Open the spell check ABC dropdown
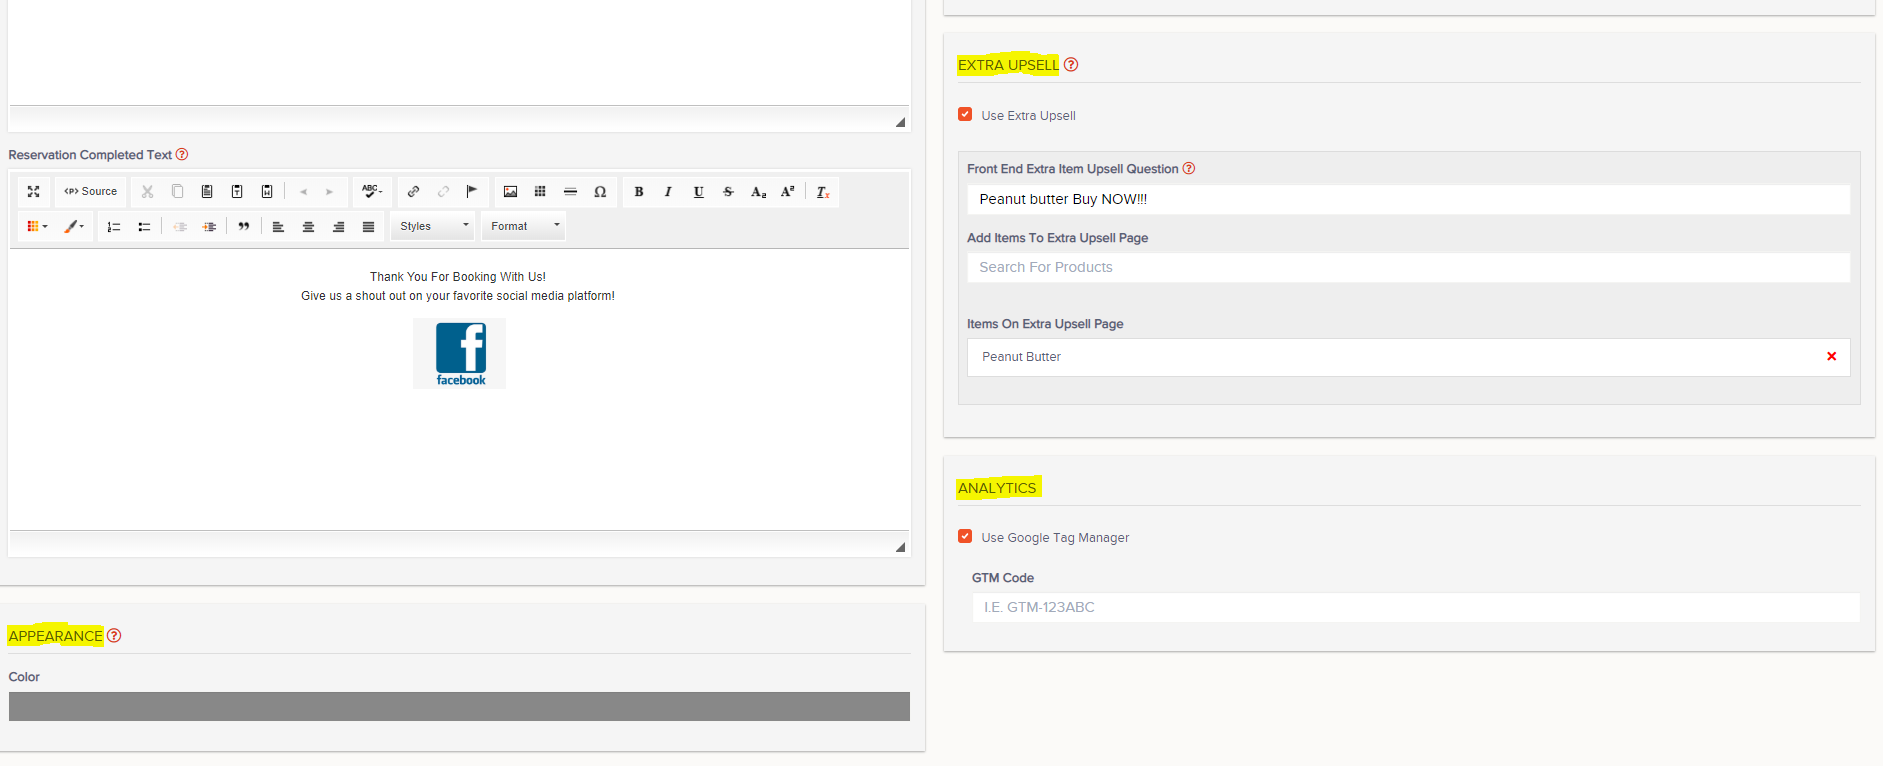 click(372, 192)
